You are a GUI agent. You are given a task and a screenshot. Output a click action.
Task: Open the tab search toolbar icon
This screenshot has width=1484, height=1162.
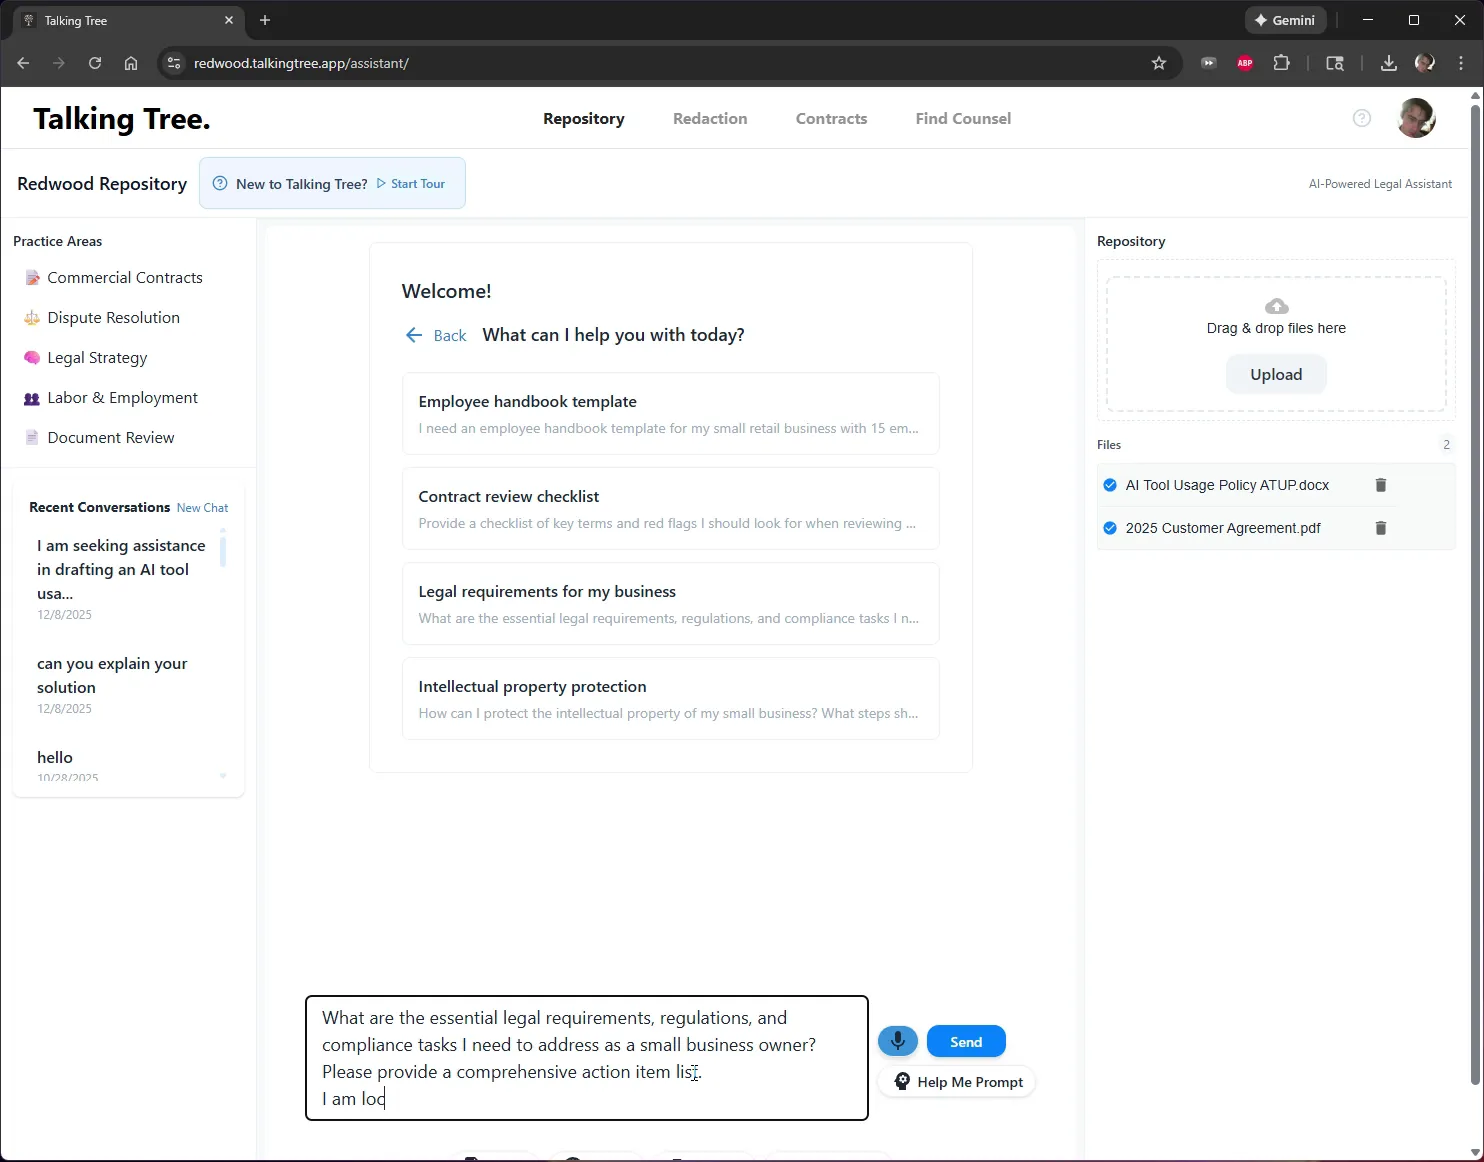click(1335, 63)
